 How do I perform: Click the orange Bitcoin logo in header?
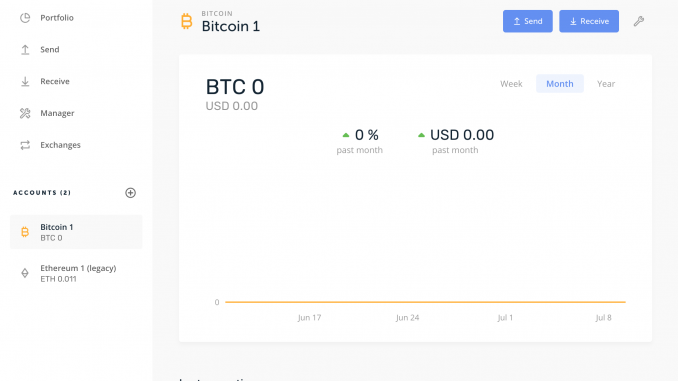tap(186, 21)
